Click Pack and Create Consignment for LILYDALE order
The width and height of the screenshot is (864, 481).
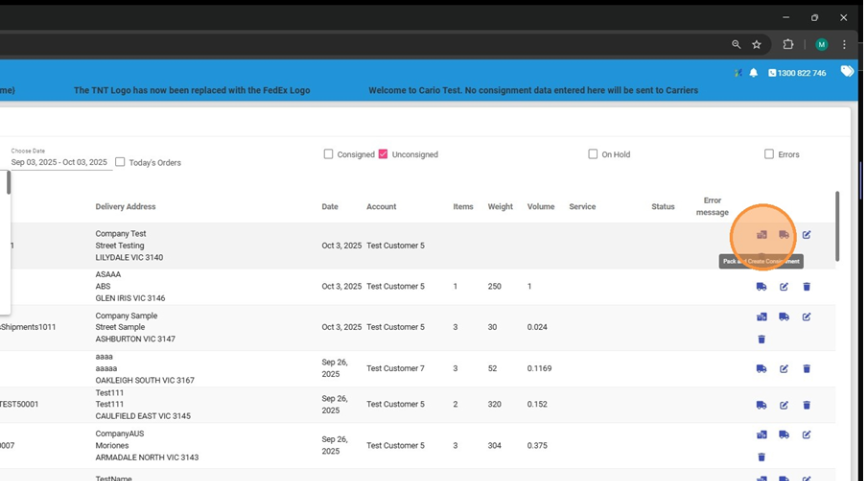click(762, 235)
